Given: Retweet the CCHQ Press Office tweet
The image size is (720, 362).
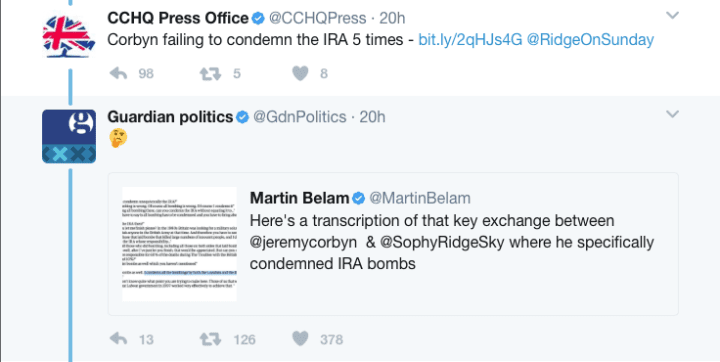Looking at the screenshot, I should tap(210, 74).
